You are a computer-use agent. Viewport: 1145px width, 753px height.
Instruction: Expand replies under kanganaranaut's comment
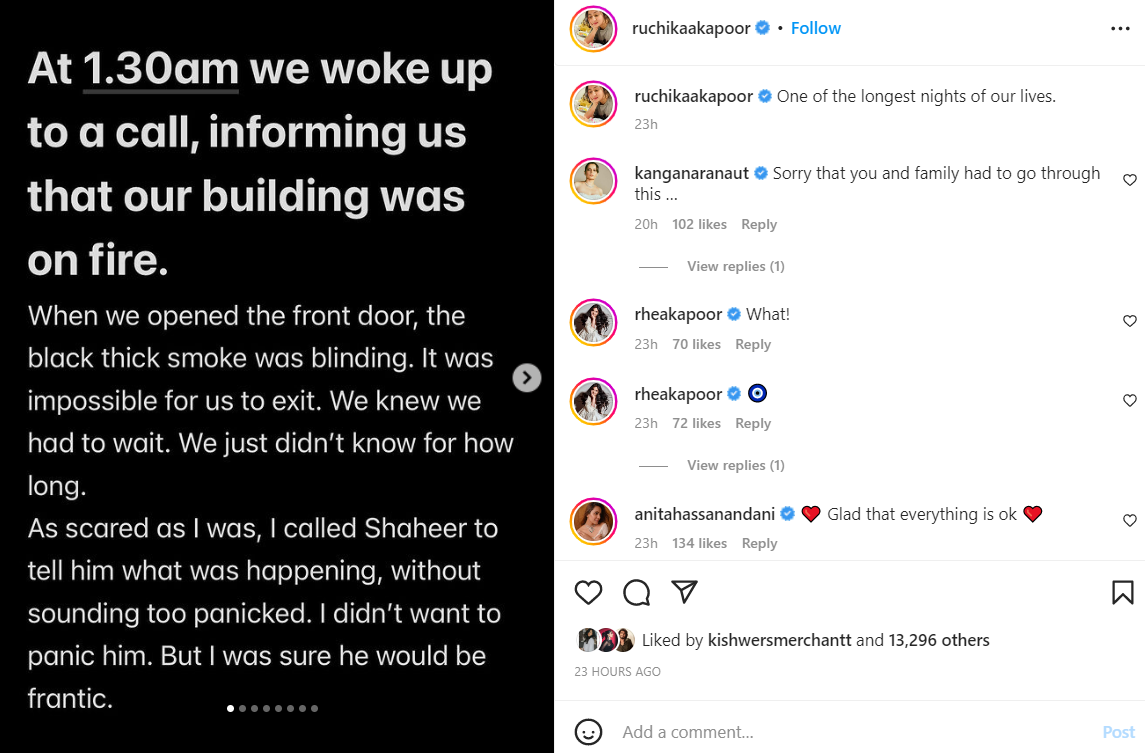coord(735,266)
